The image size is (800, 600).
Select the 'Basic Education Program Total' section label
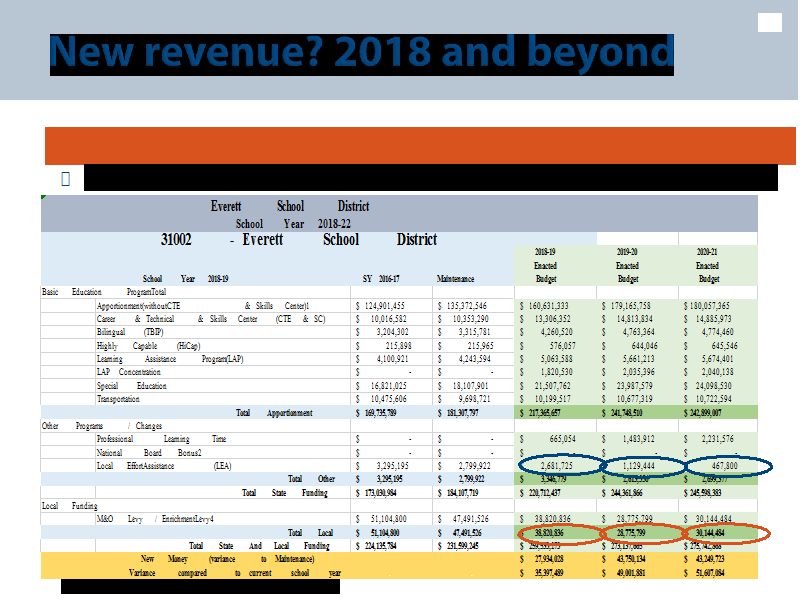(104, 292)
